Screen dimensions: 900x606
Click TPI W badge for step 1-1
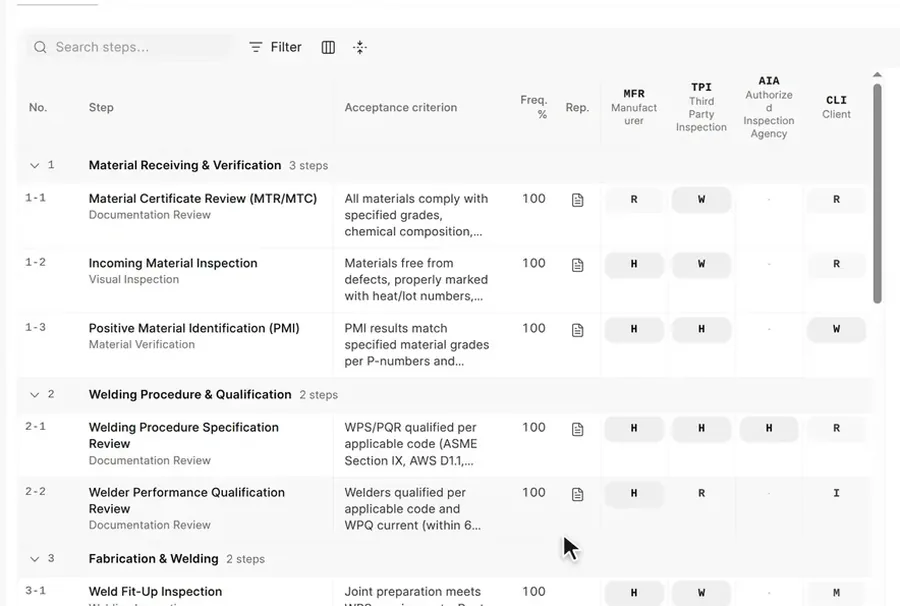(701, 200)
